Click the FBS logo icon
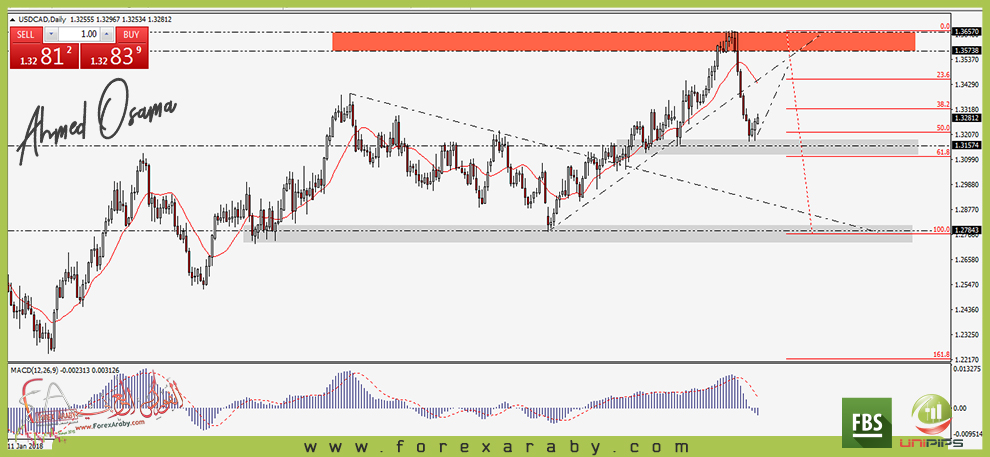This screenshot has height=457, width=990. (867, 423)
